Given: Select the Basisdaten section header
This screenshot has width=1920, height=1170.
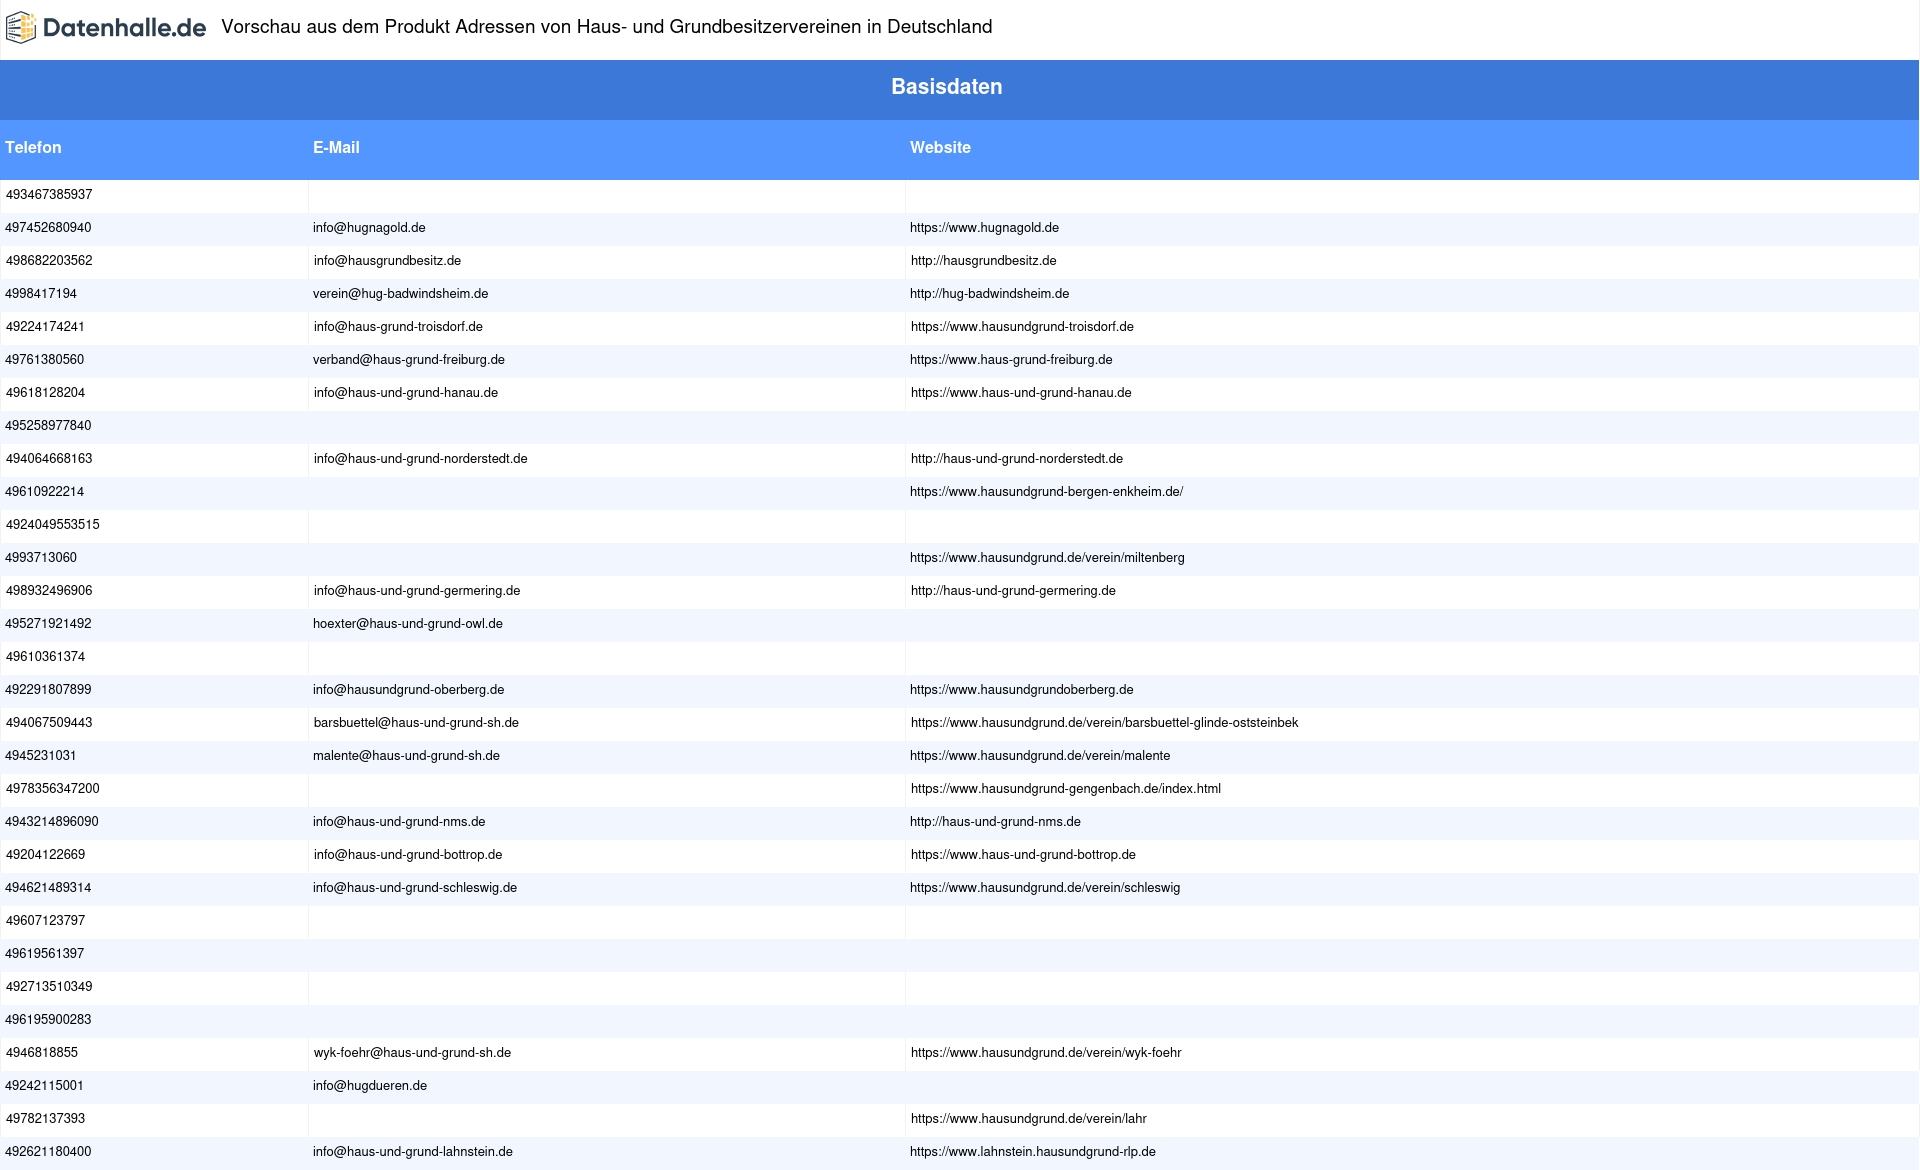Looking at the screenshot, I should click(x=946, y=87).
